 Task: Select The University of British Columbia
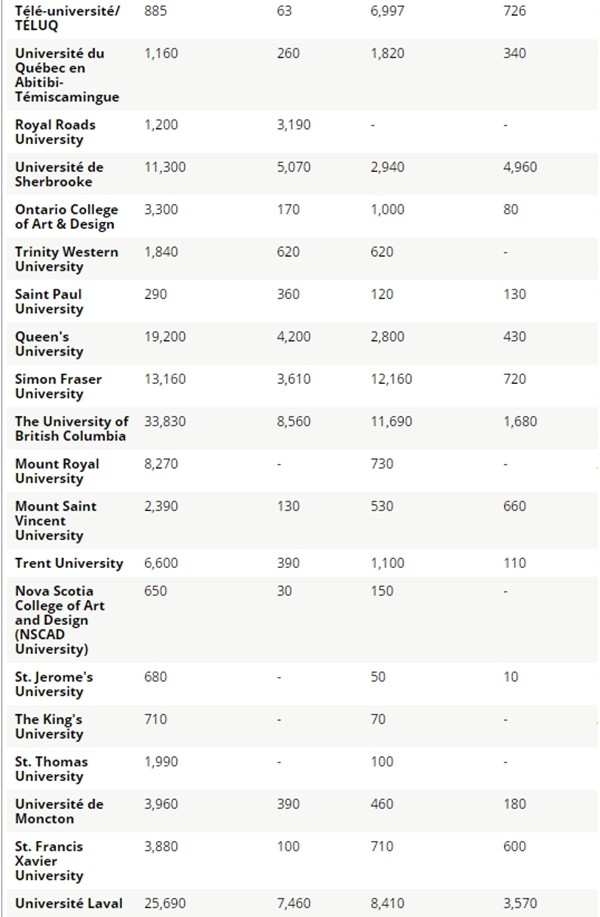(x=71, y=429)
